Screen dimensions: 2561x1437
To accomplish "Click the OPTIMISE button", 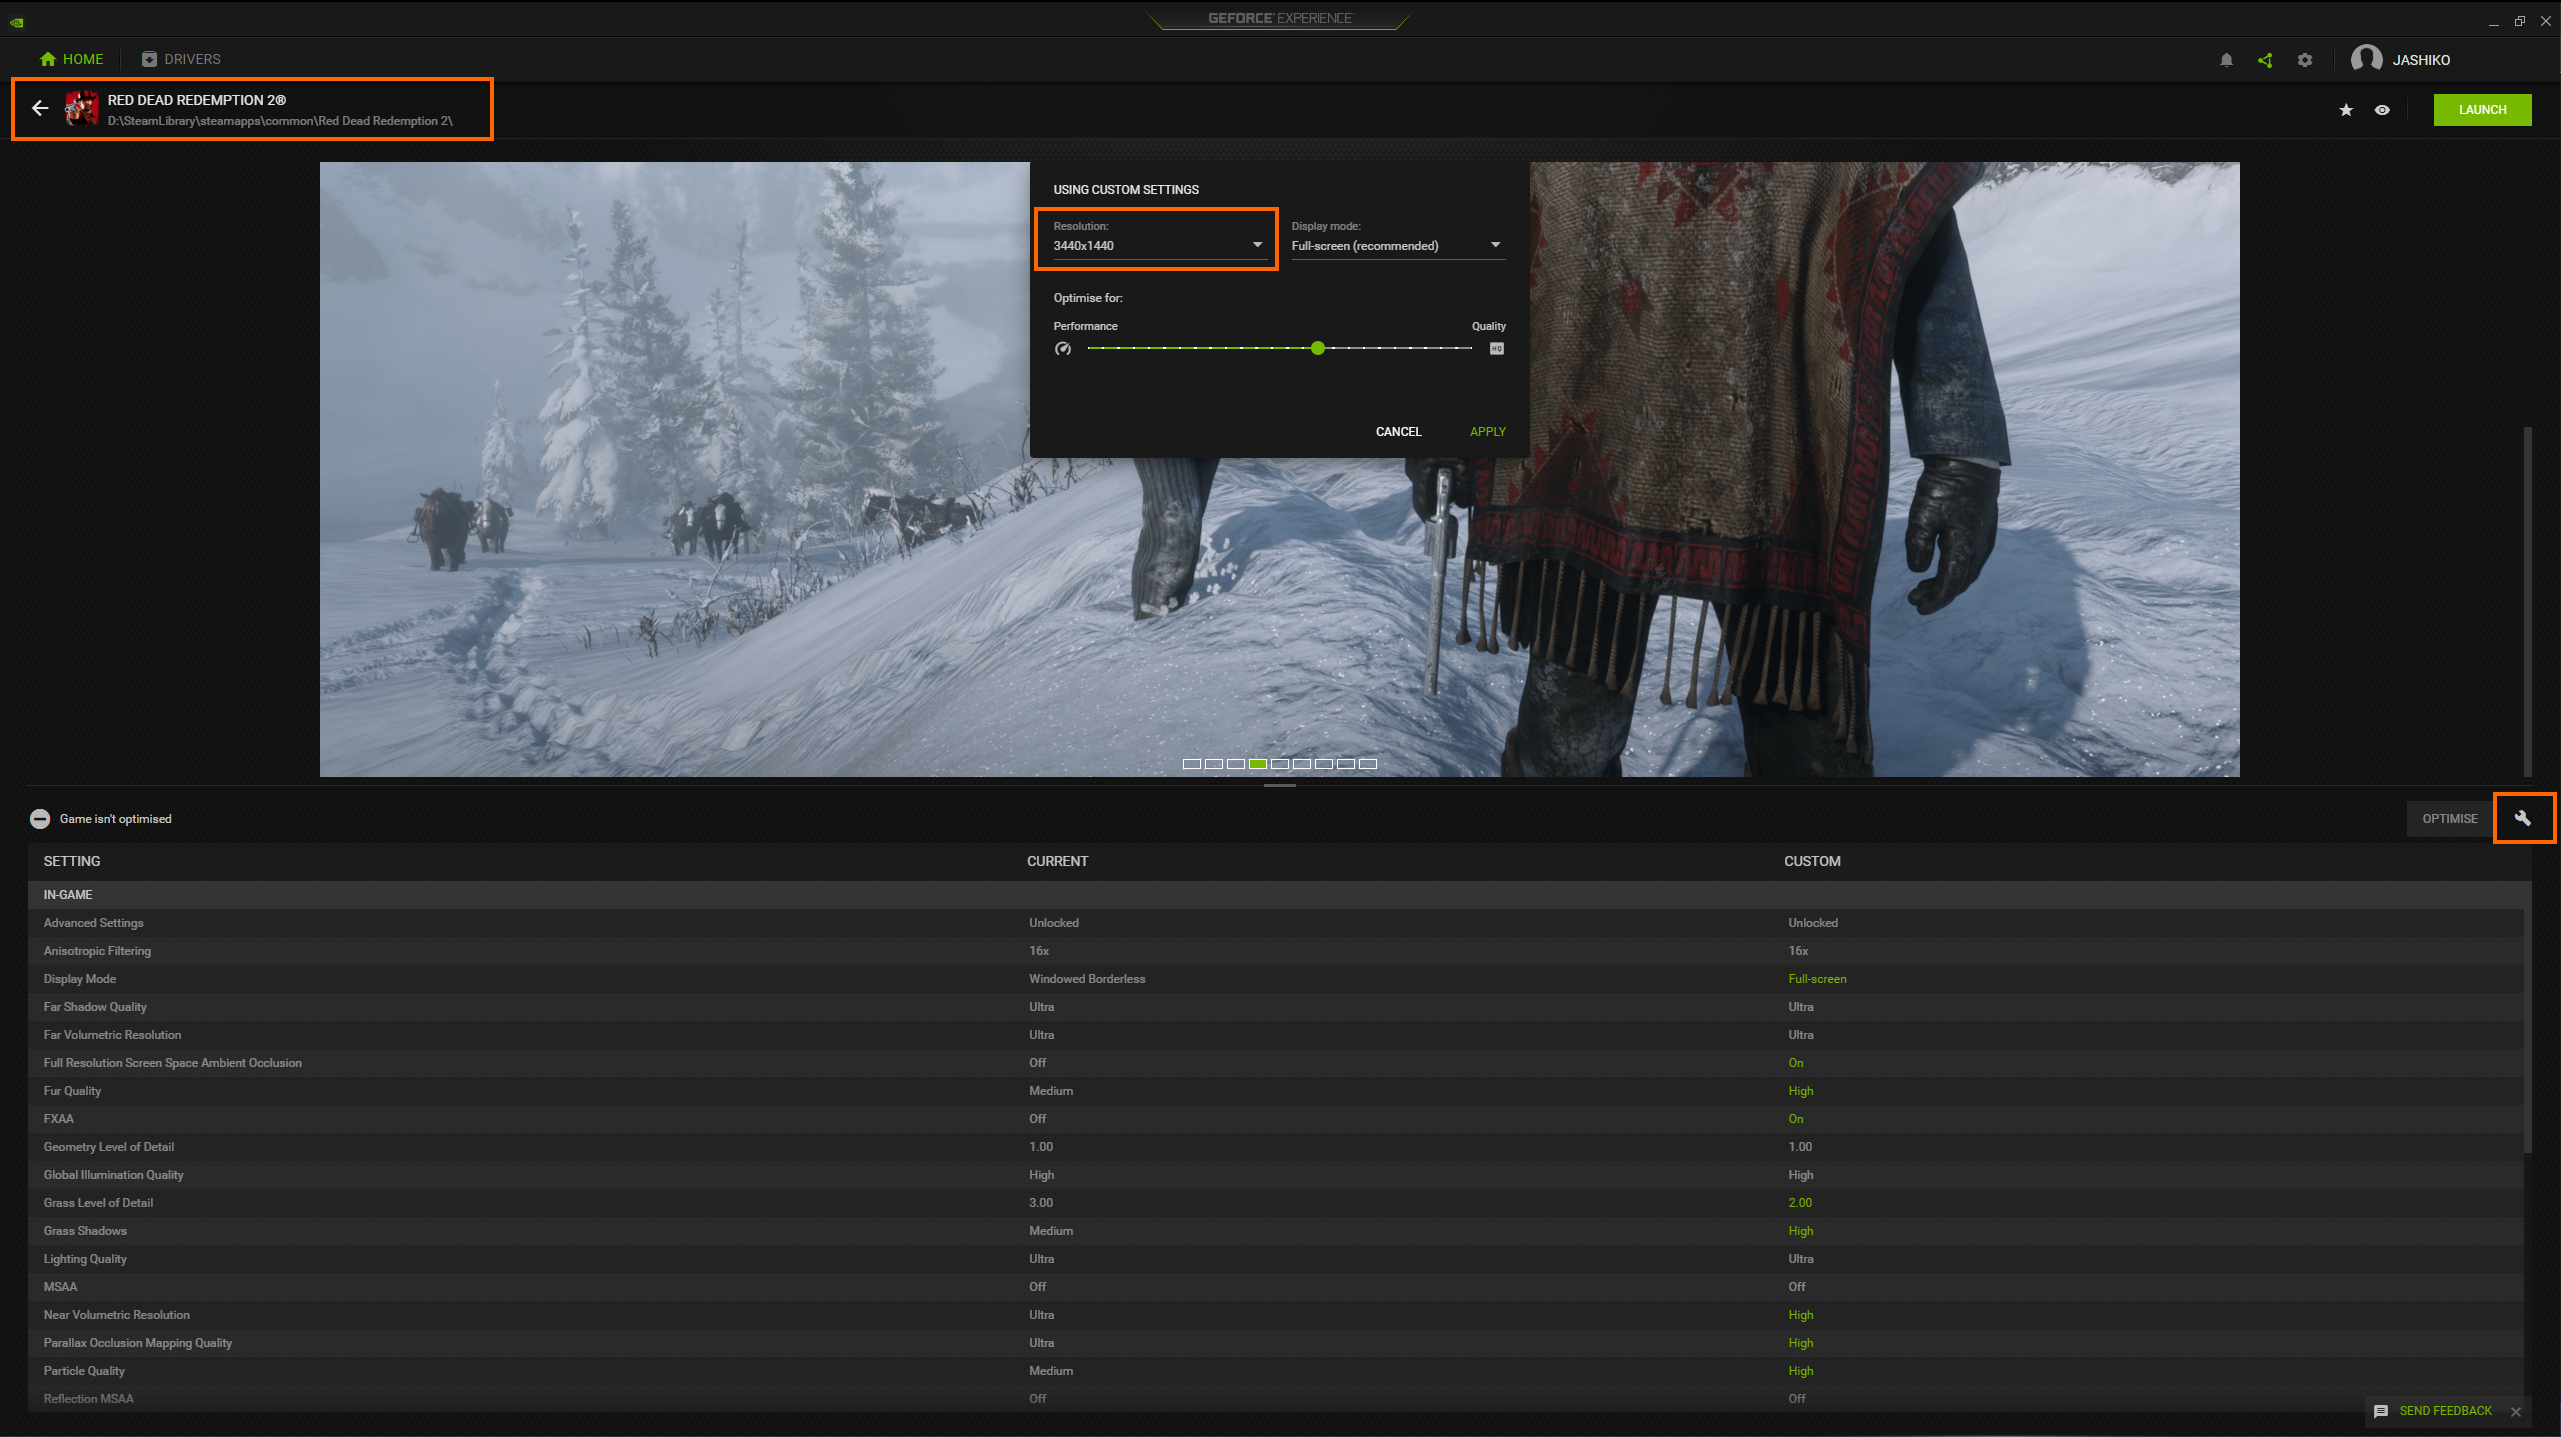I will point(2449,818).
